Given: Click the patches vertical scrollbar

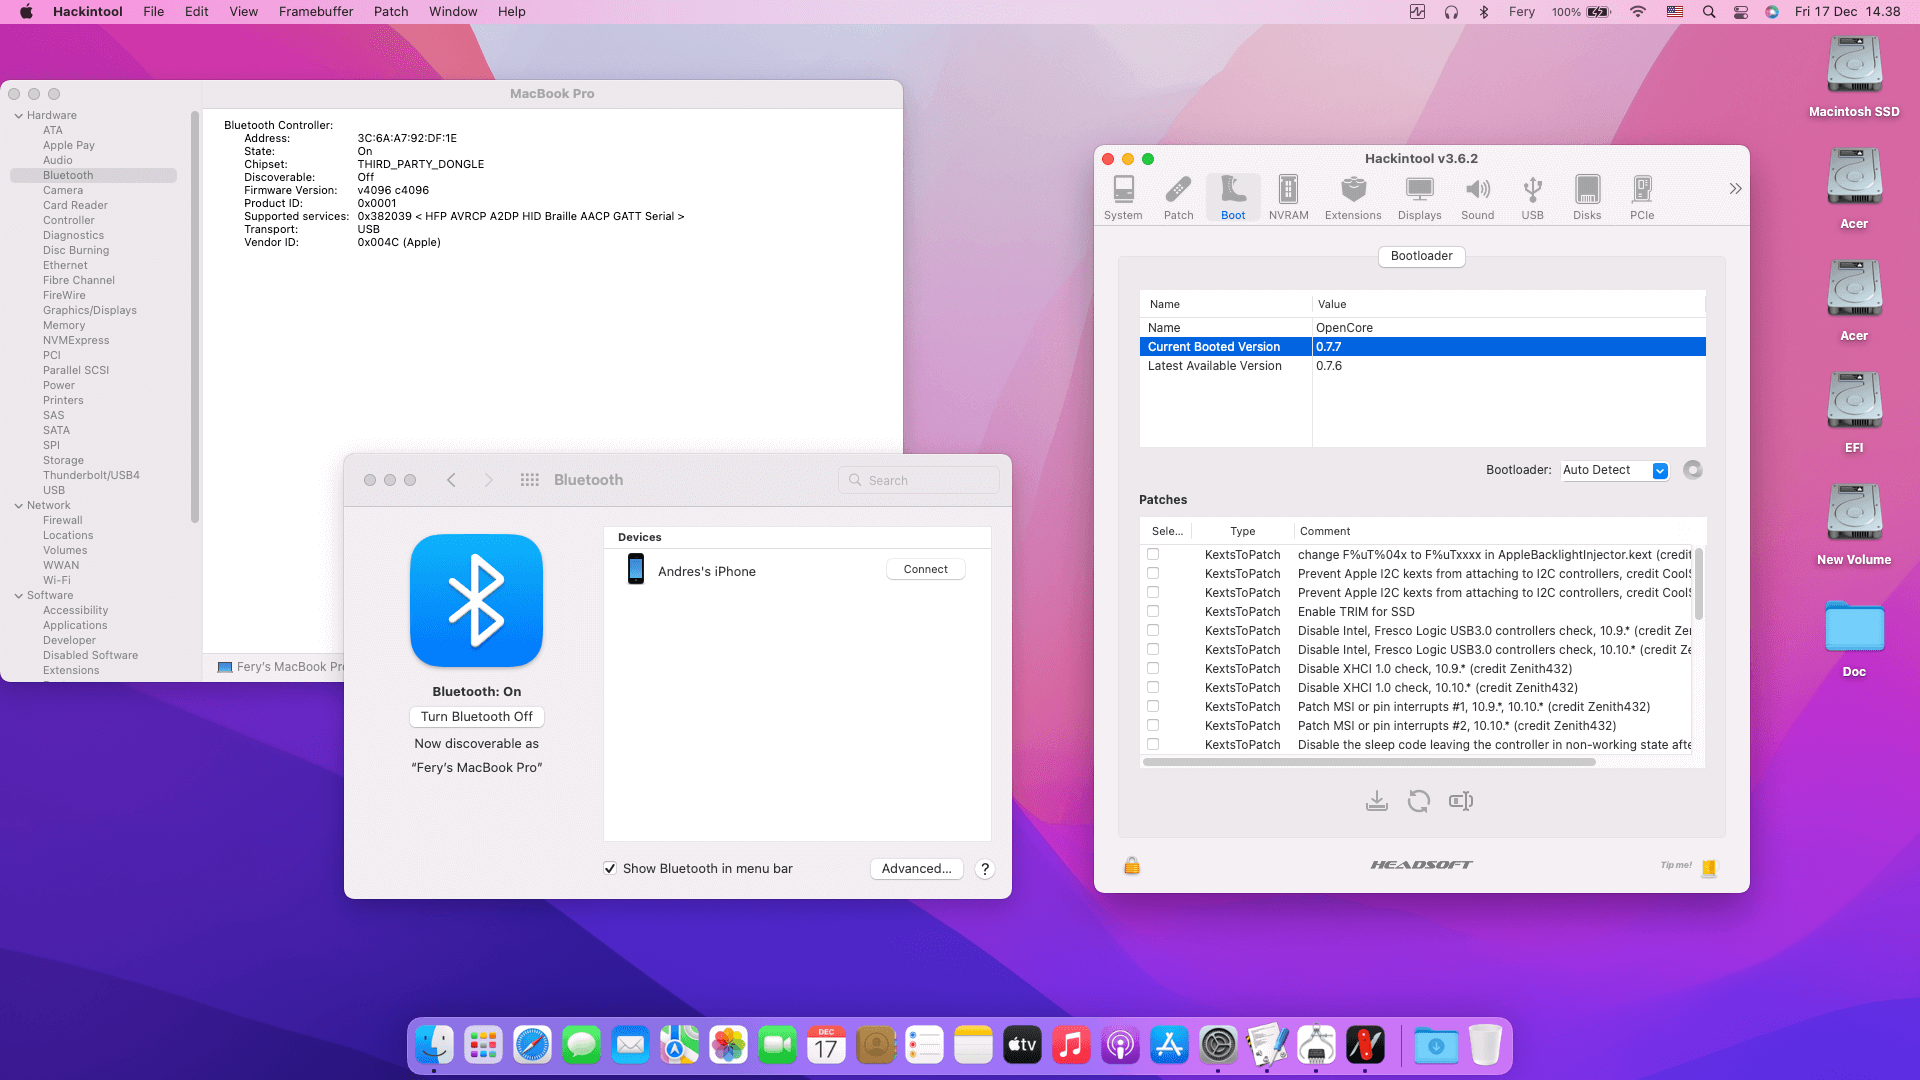Looking at the screenshot, I should pos(1698,583).
